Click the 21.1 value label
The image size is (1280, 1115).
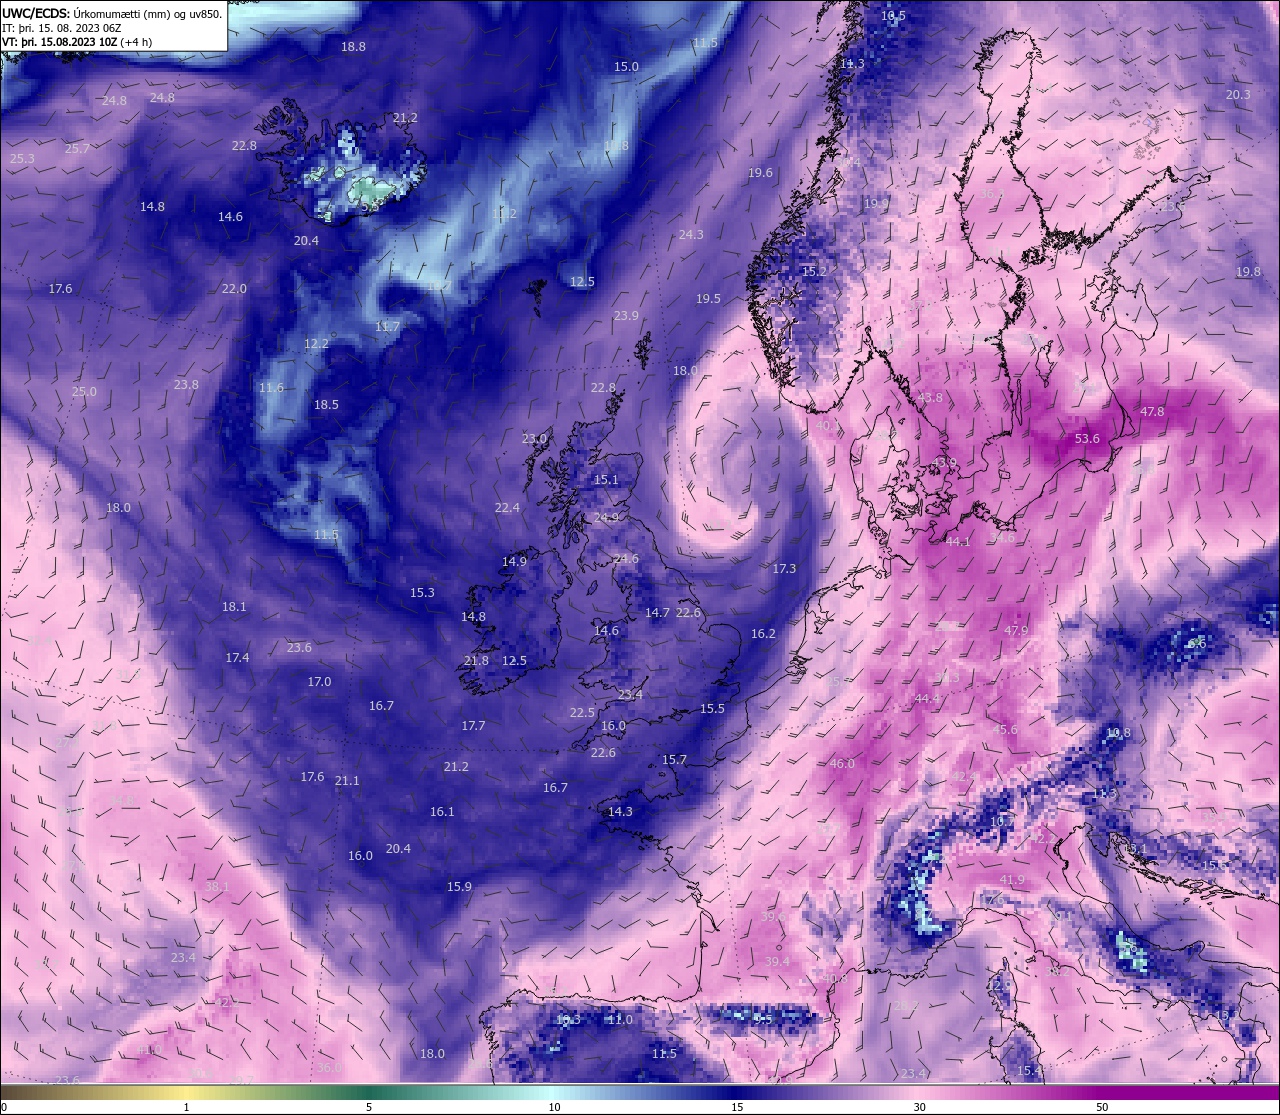(x=347, y=781)
